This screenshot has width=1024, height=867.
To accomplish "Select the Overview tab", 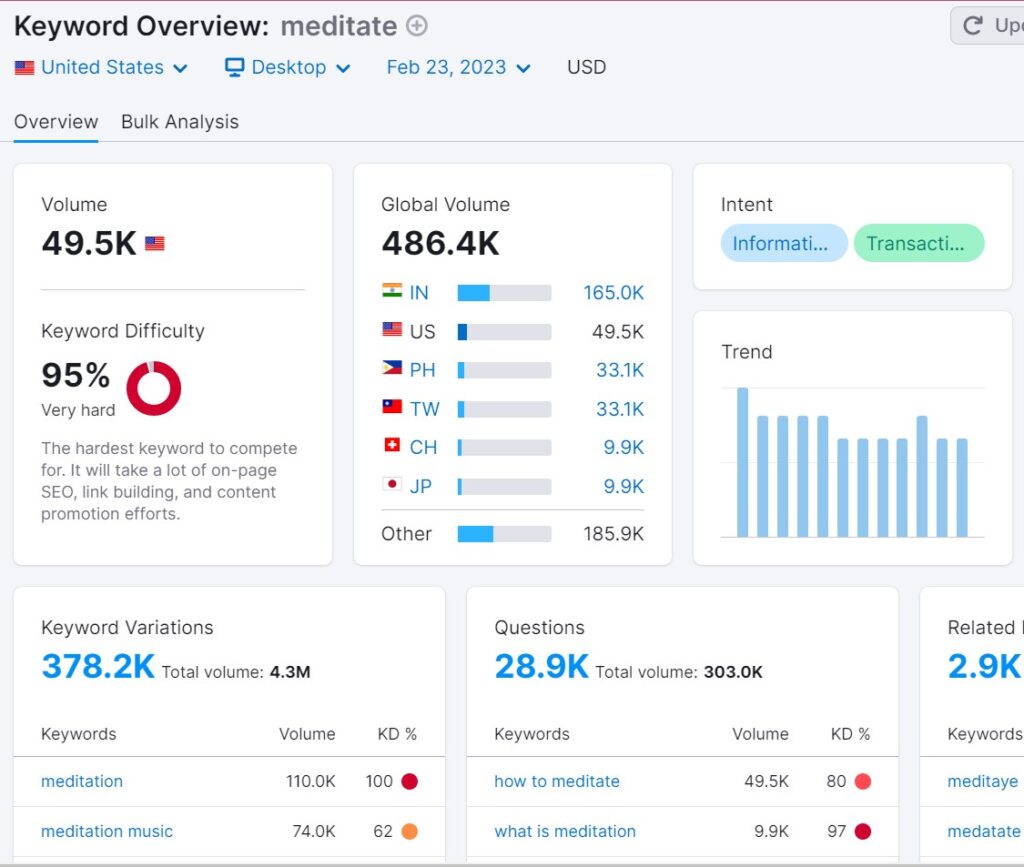I will [56, 122].
